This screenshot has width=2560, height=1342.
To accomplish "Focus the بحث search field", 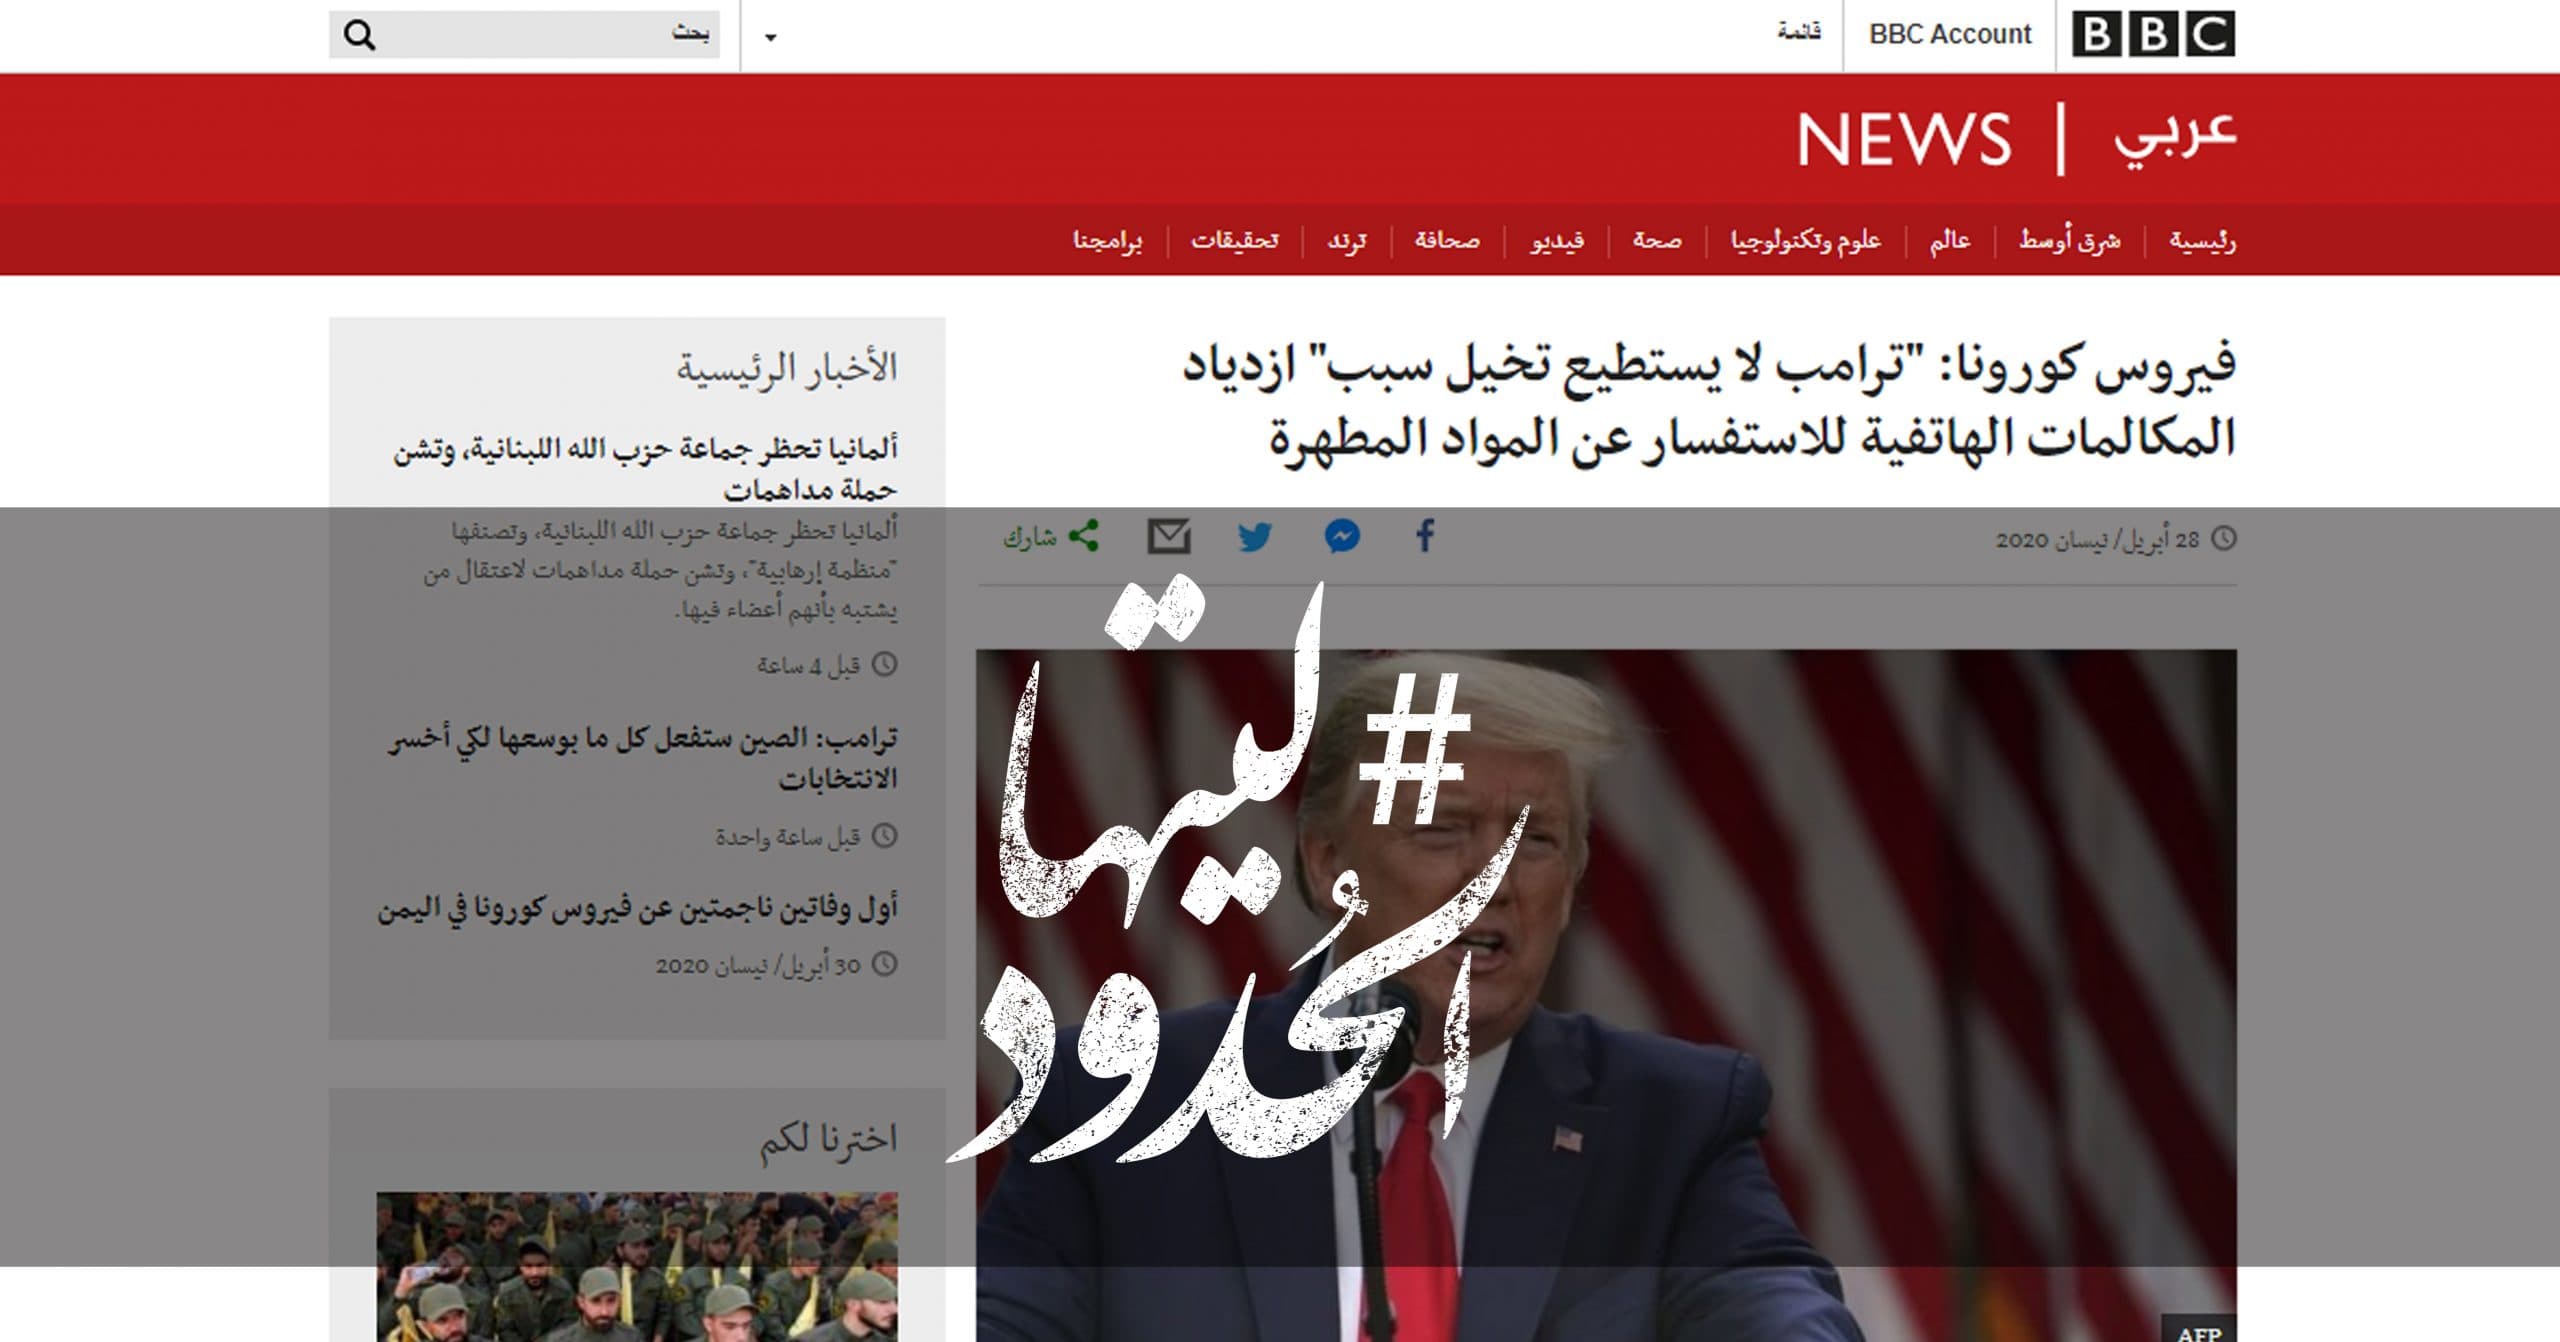I will 524,35.
